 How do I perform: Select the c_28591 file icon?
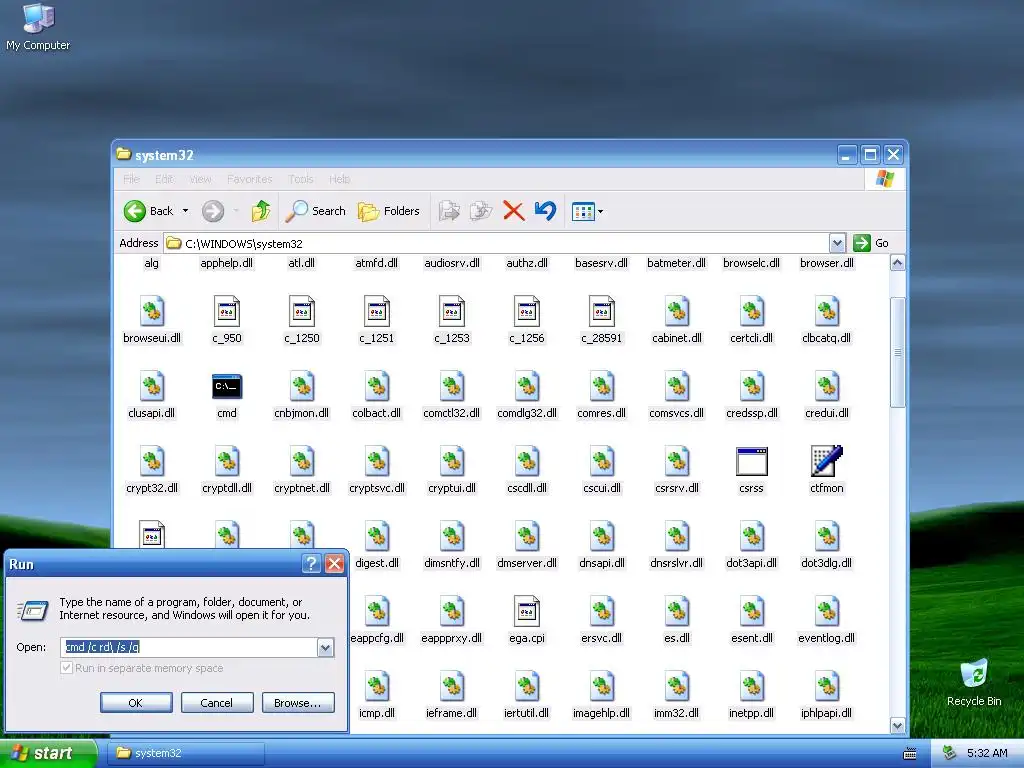tap(601, 312)
